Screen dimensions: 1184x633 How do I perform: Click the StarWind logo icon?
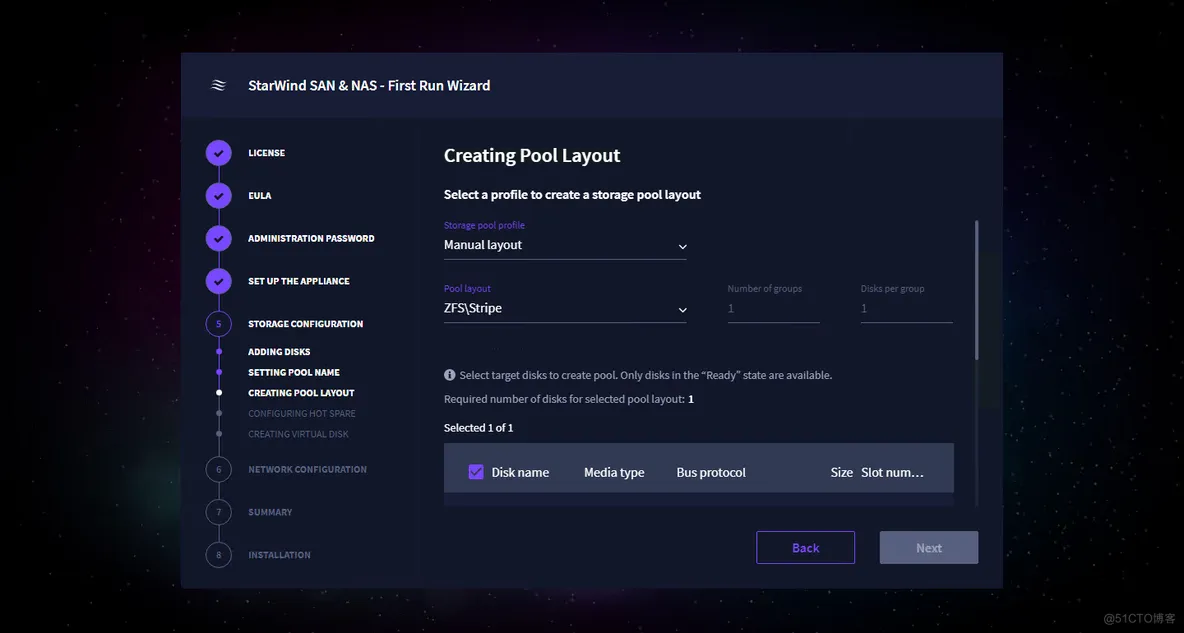[218, 85]
